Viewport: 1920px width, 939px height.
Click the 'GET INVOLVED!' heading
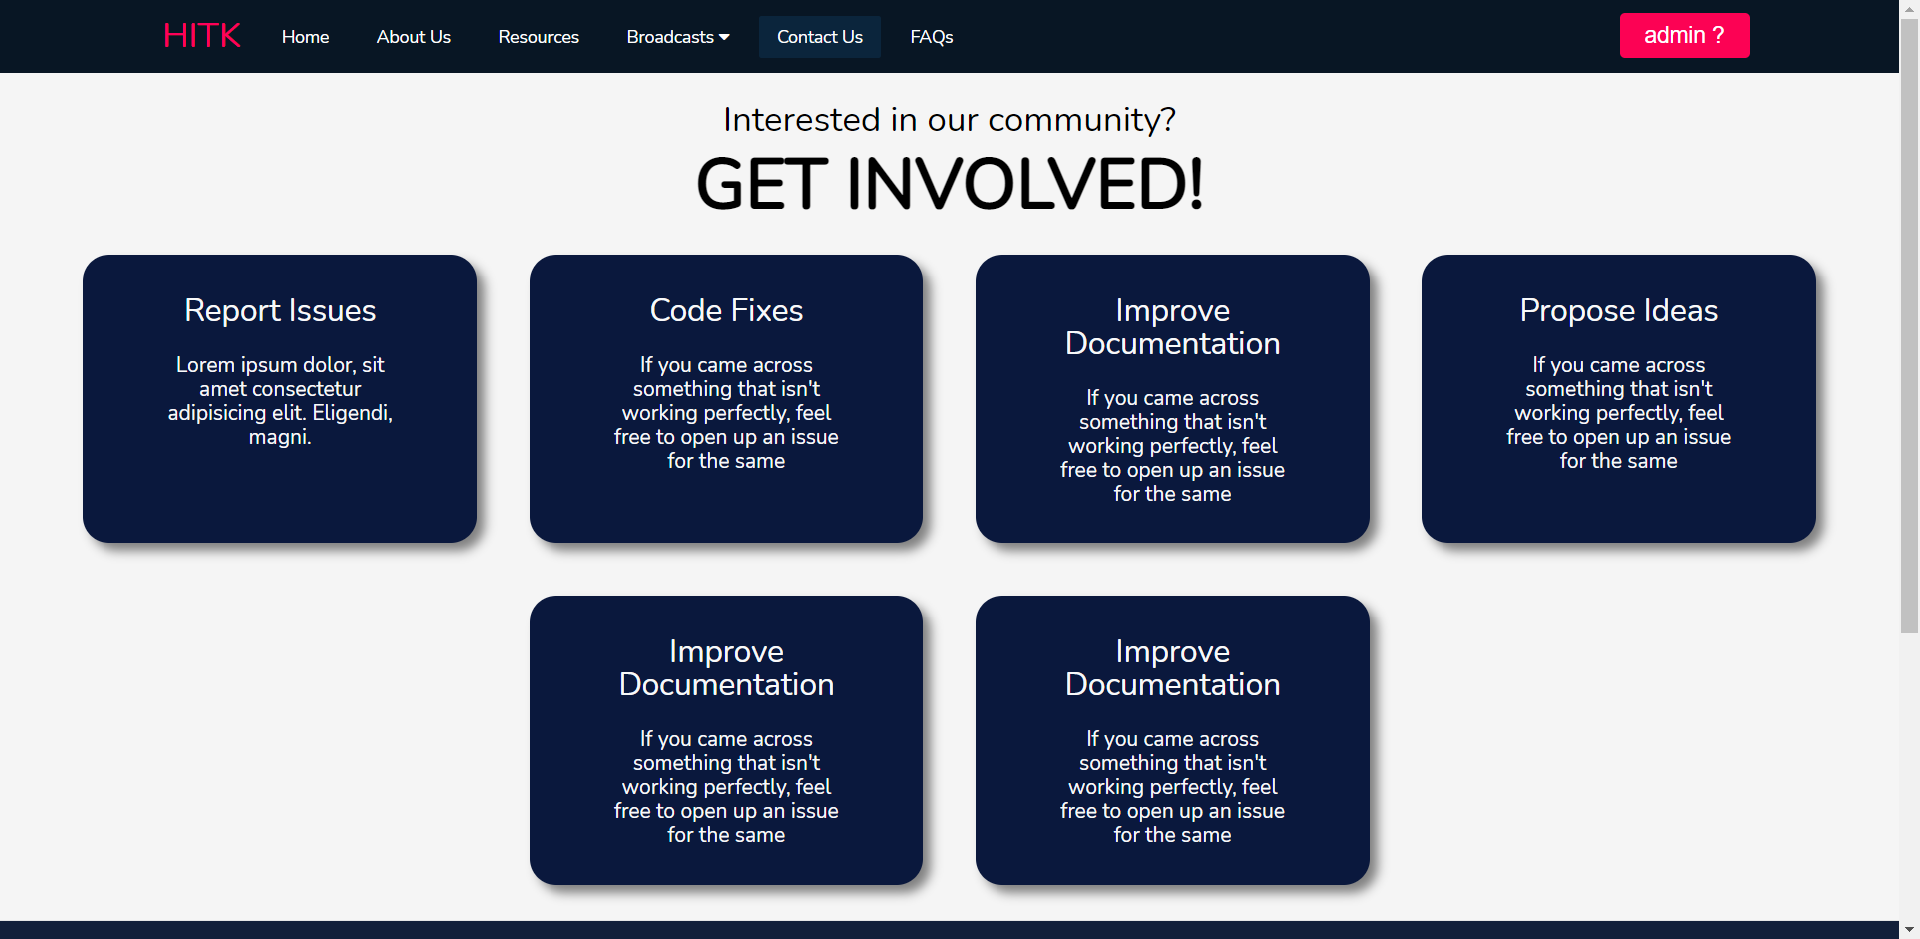coord(949,184)
